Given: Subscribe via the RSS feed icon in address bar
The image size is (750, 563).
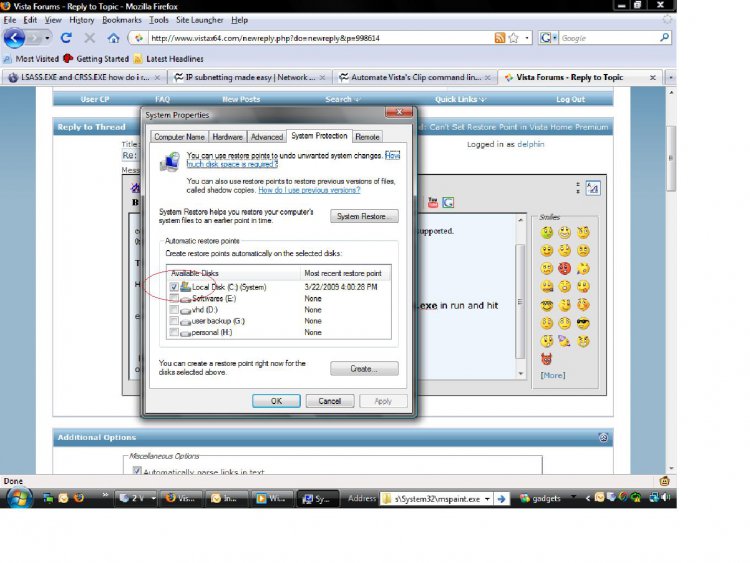Looking at the screenshot, I should (x=499, y=38).
